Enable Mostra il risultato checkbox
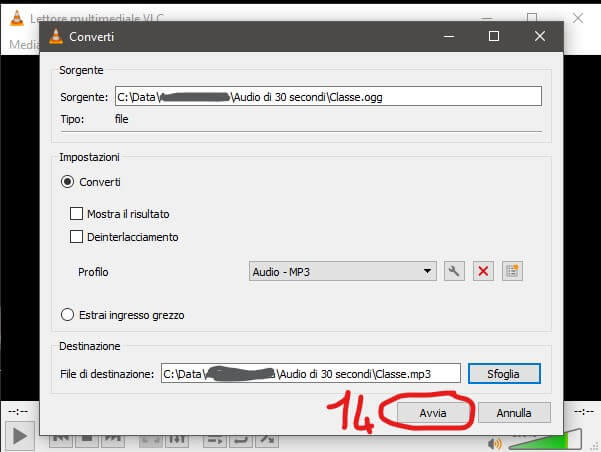601x452 pixels. (x=77, y=213)
